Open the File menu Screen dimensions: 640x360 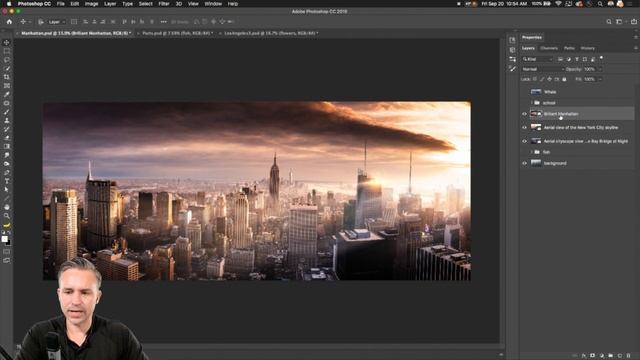60,4
